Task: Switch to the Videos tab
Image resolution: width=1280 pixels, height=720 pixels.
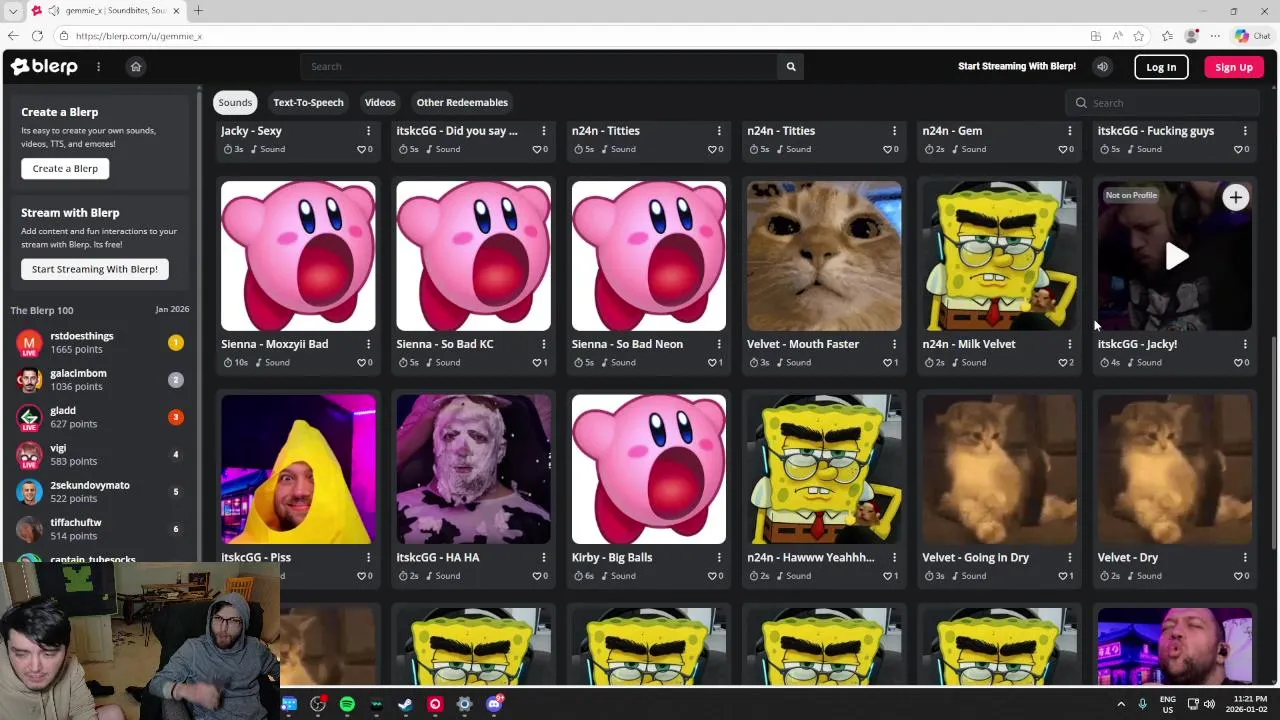Action: [x=380, y=102]
